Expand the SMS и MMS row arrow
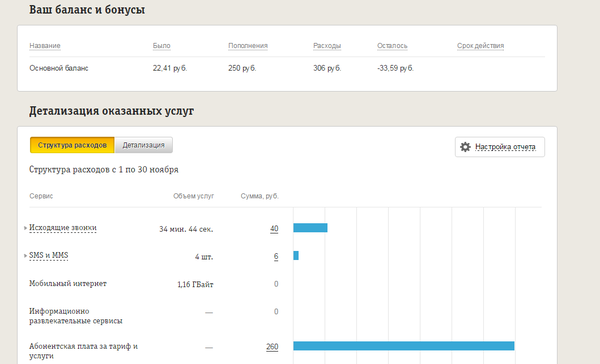The height and width of the screenshot is (364, 600). (x=25, y=255)
